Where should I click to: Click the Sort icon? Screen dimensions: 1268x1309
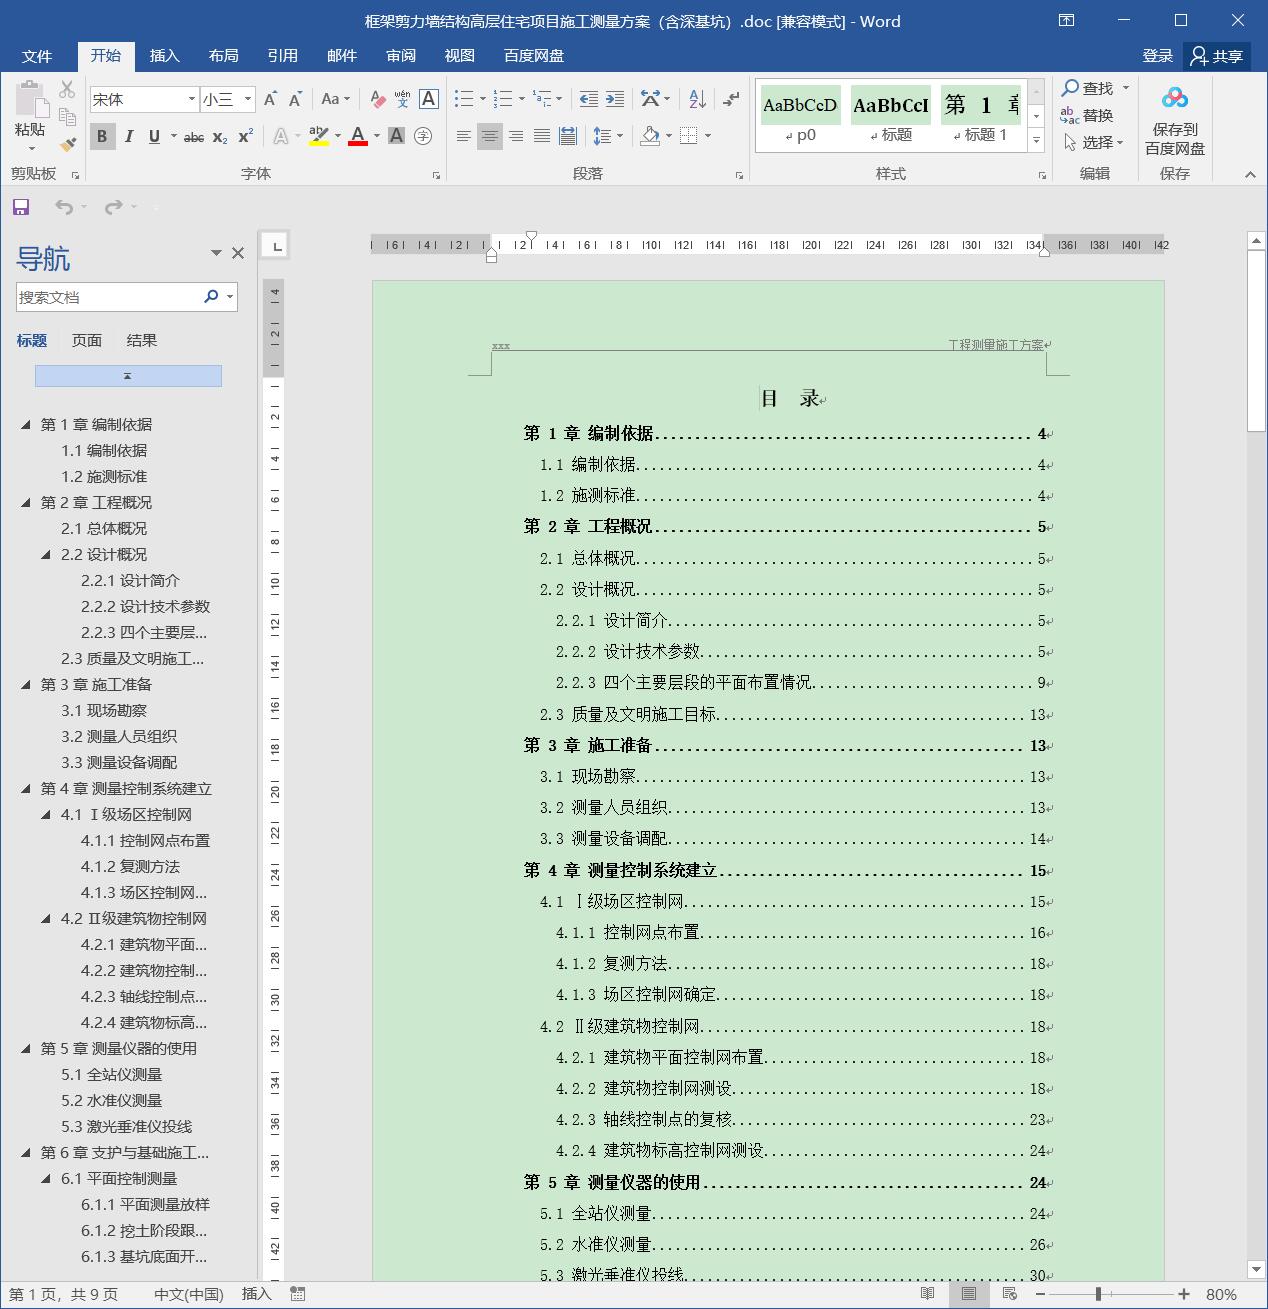pyautogui.click(x=698, y=99)
